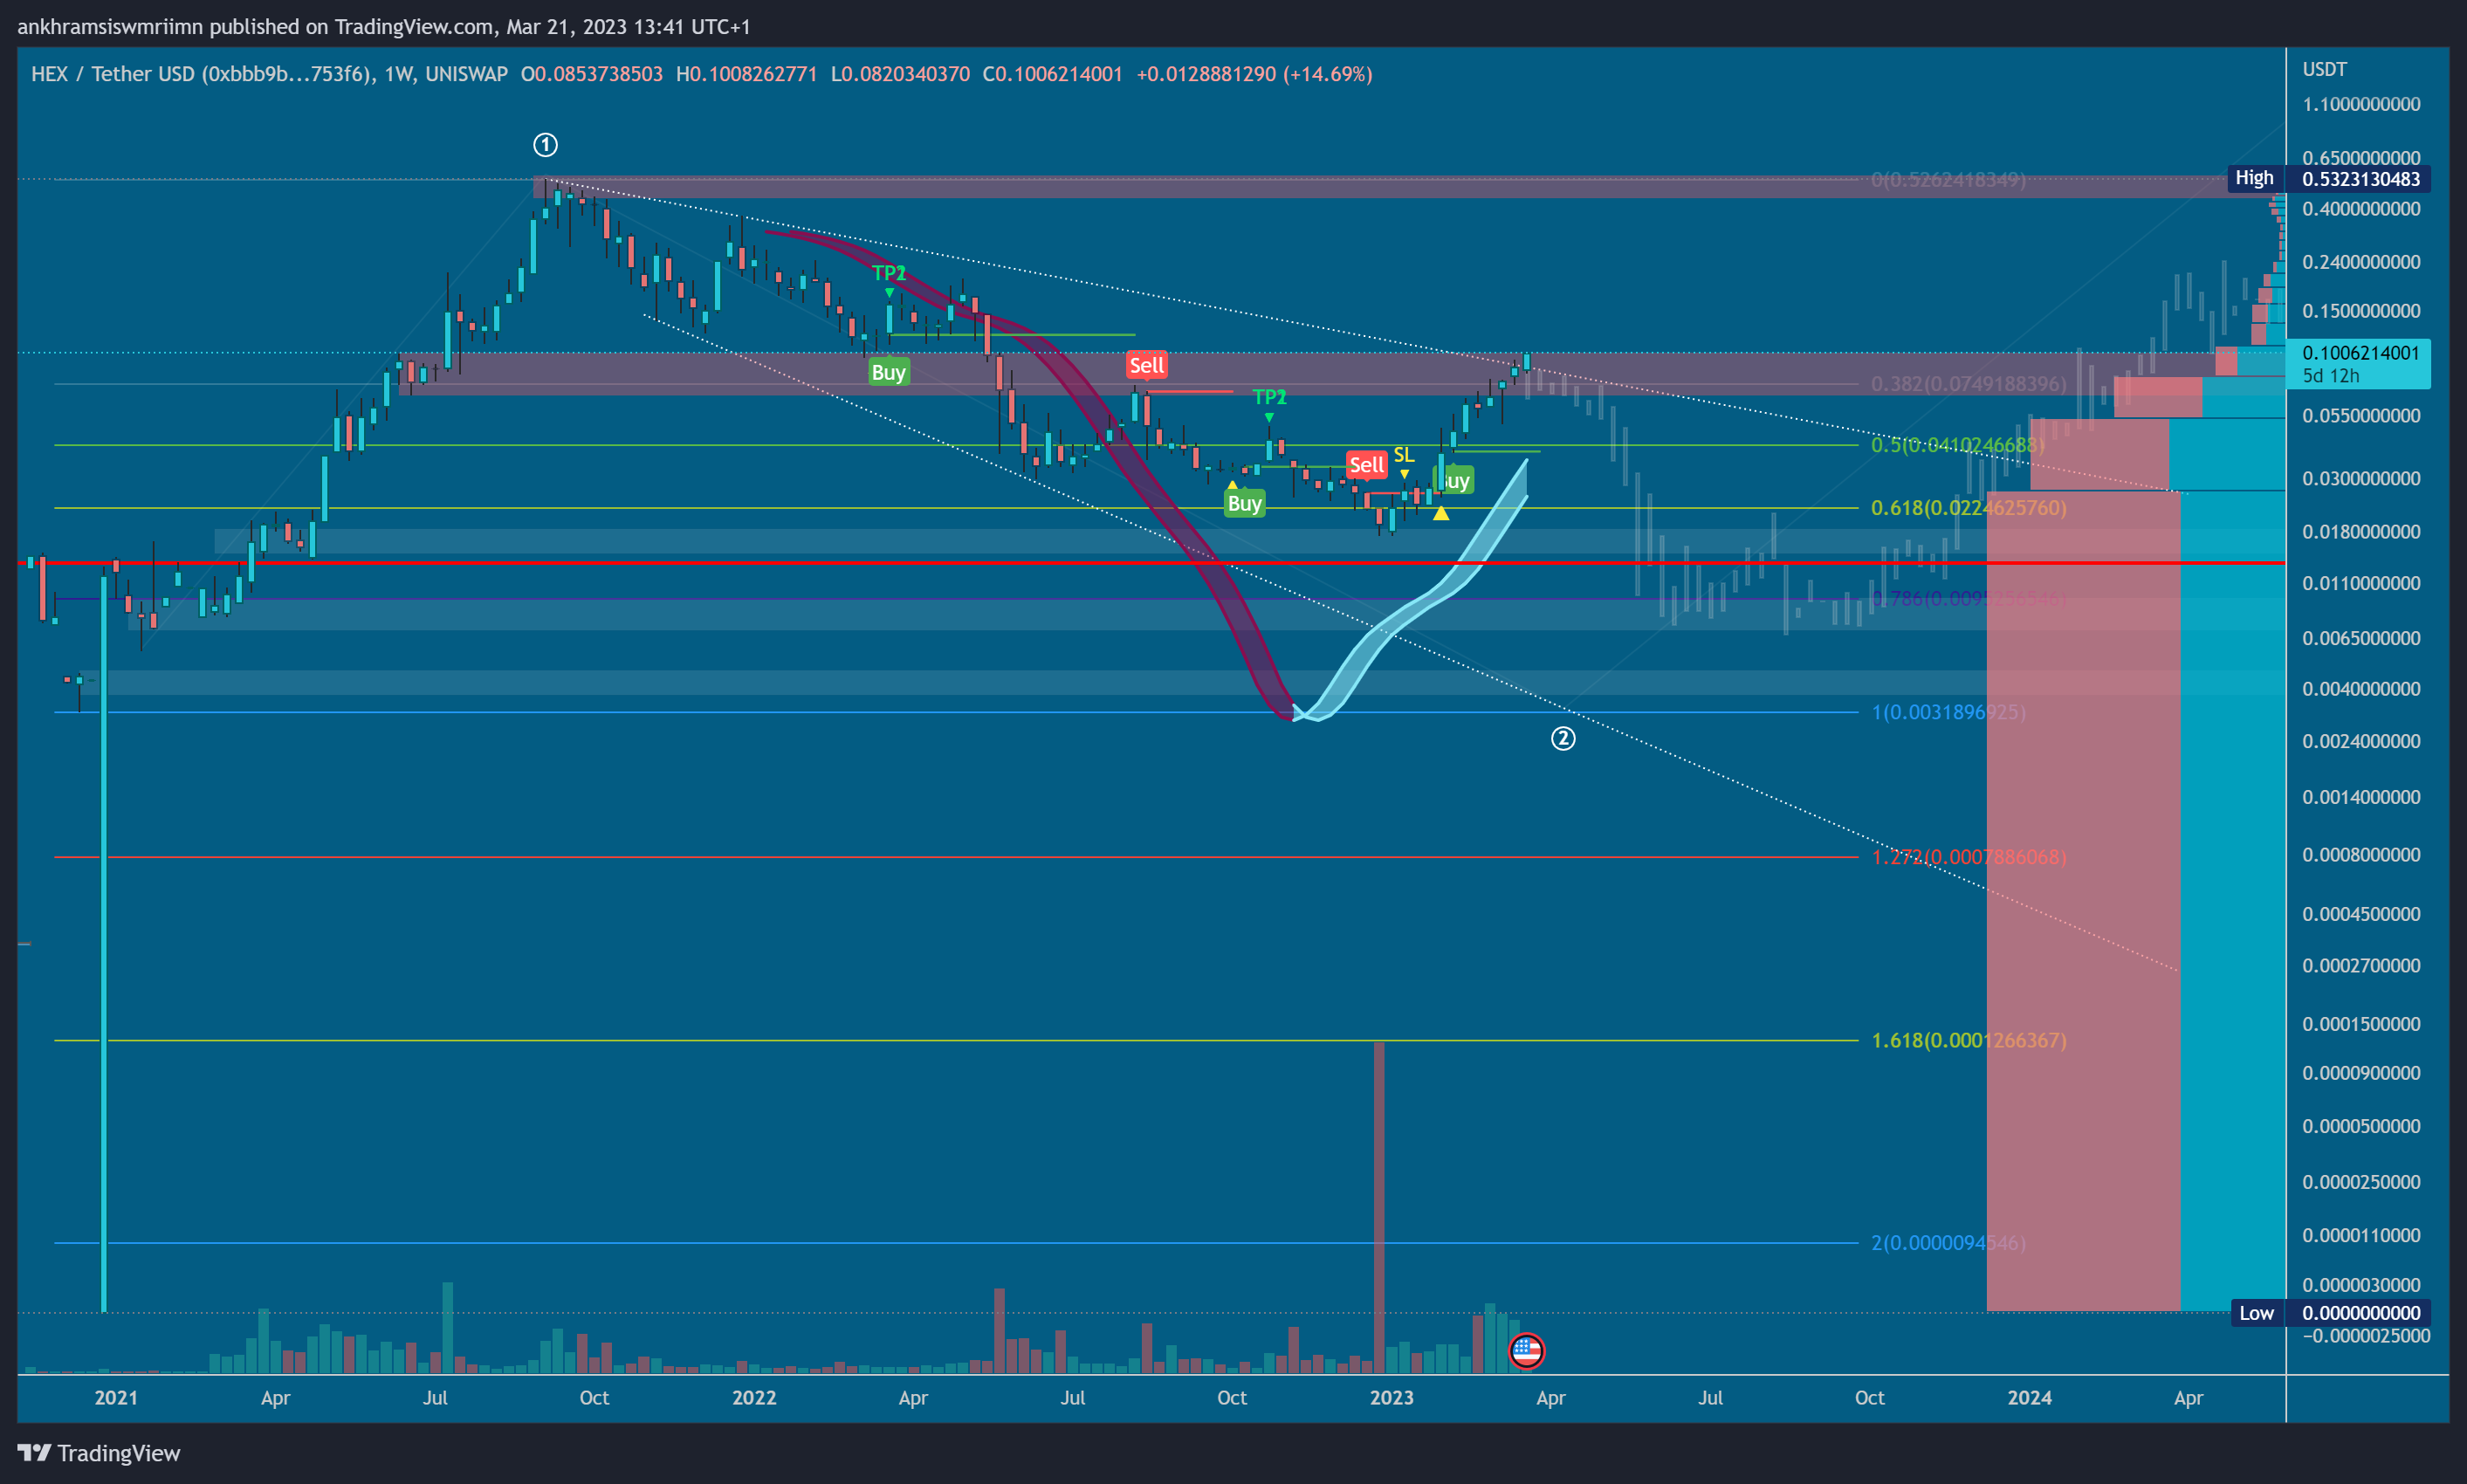
Task: Click the tall red volume spike bar
Action: [1379, 1207]
